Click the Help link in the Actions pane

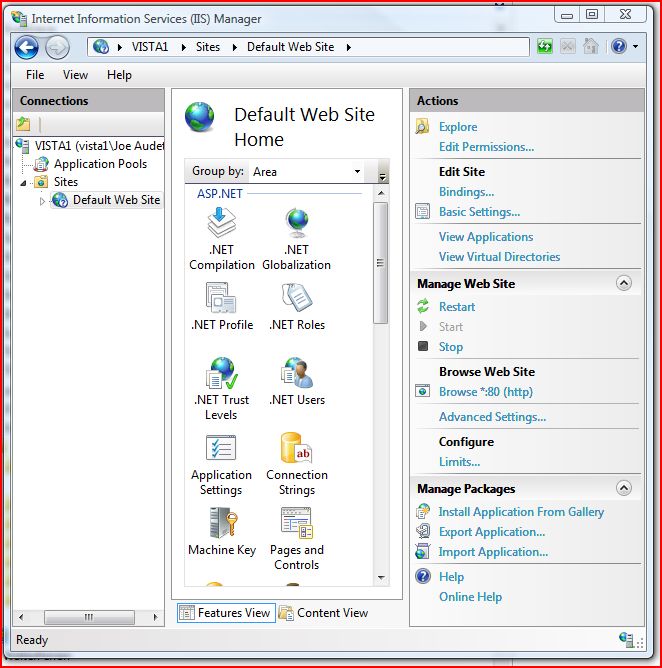(x=452, y=577)
